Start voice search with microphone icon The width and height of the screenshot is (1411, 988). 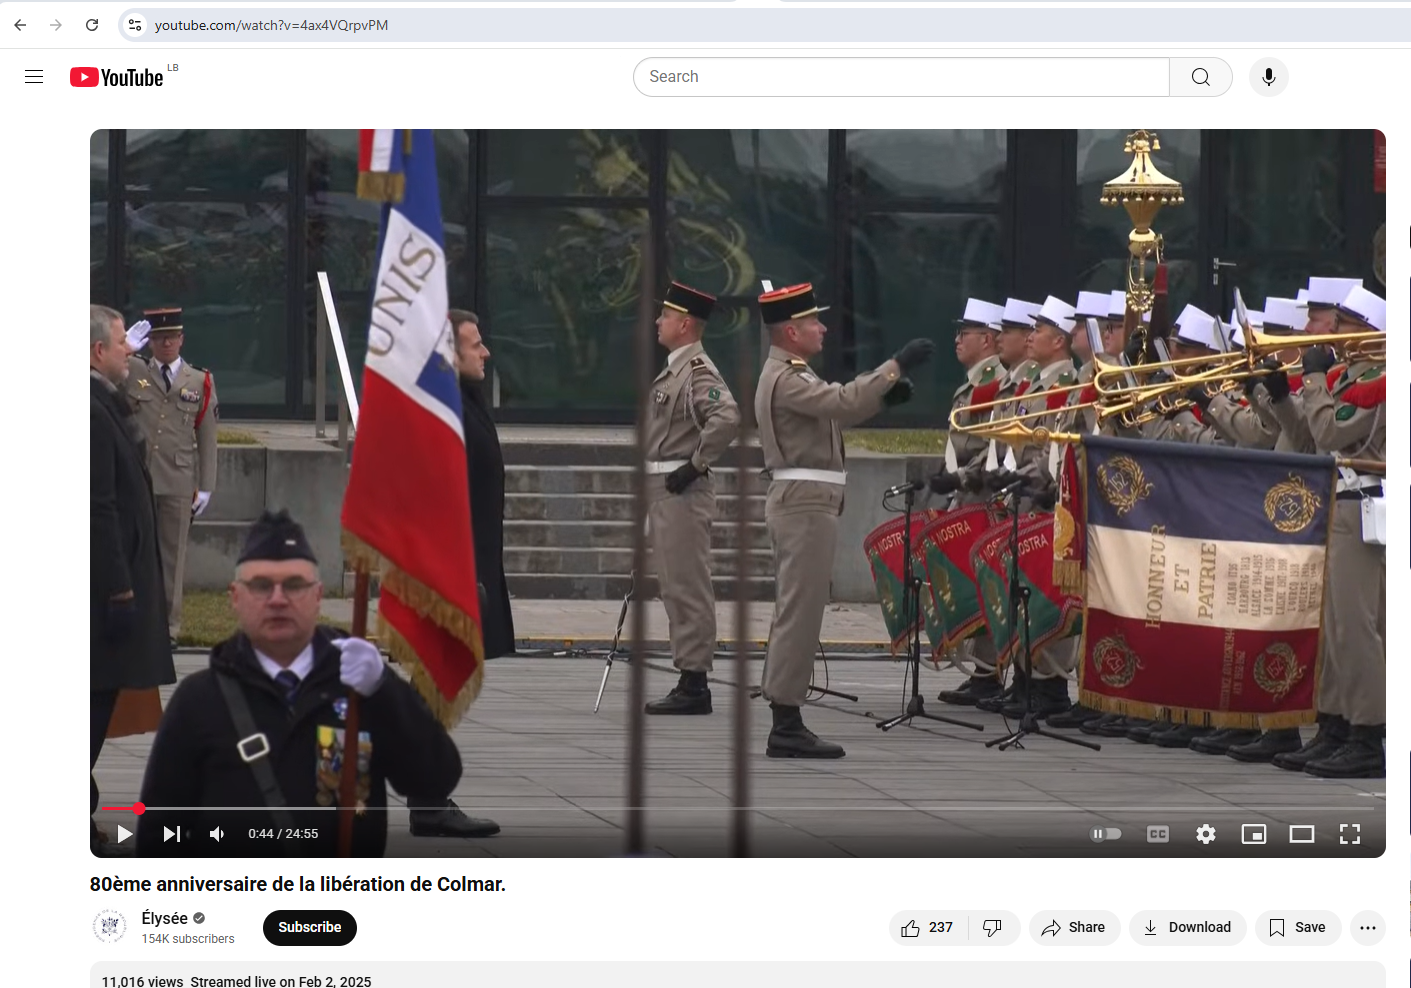coord(1268,77)
